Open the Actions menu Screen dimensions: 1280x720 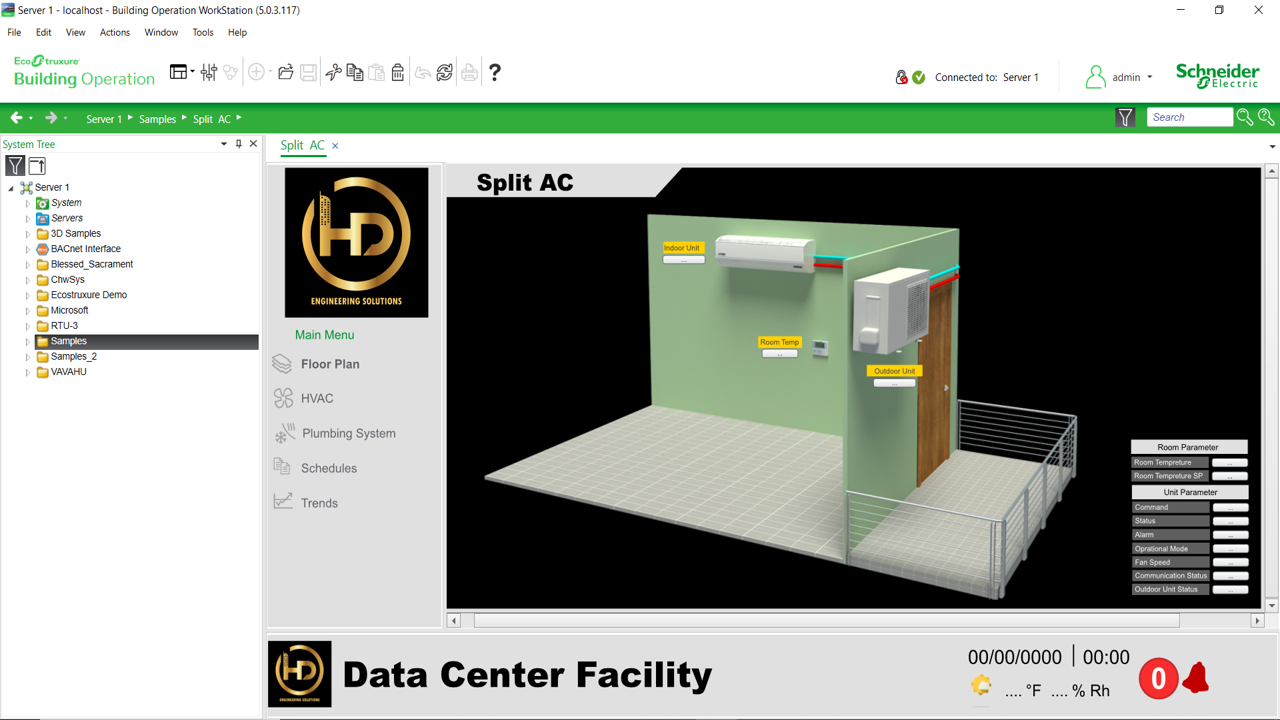pos(114,32)
